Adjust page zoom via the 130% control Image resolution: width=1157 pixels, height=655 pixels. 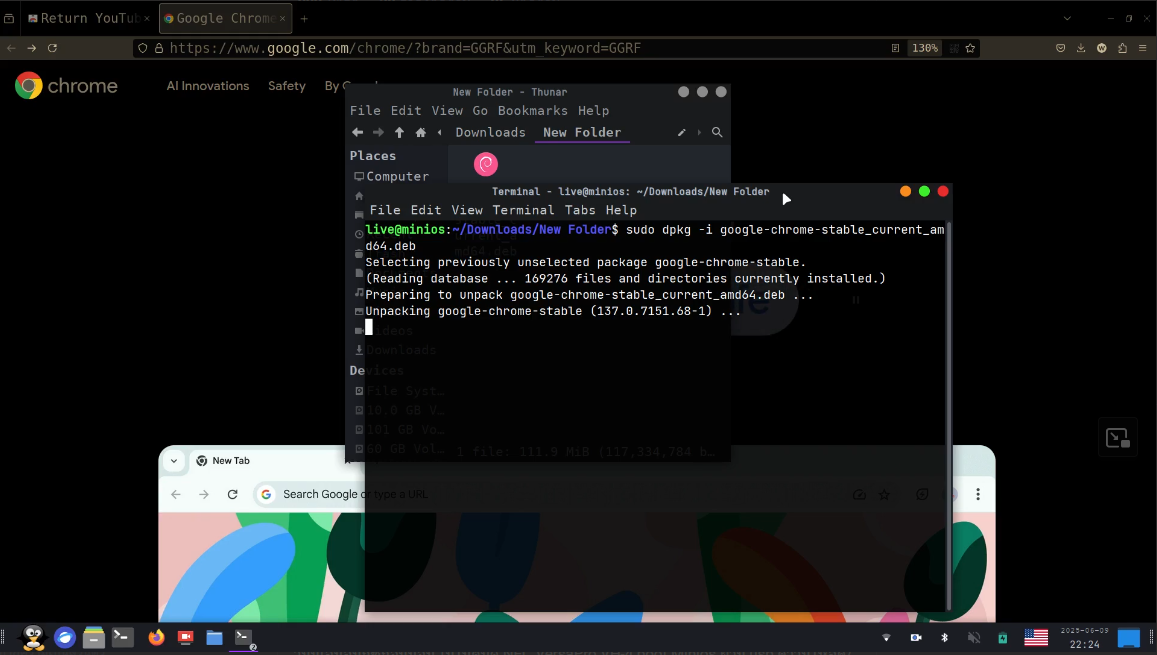pos(925,47)
